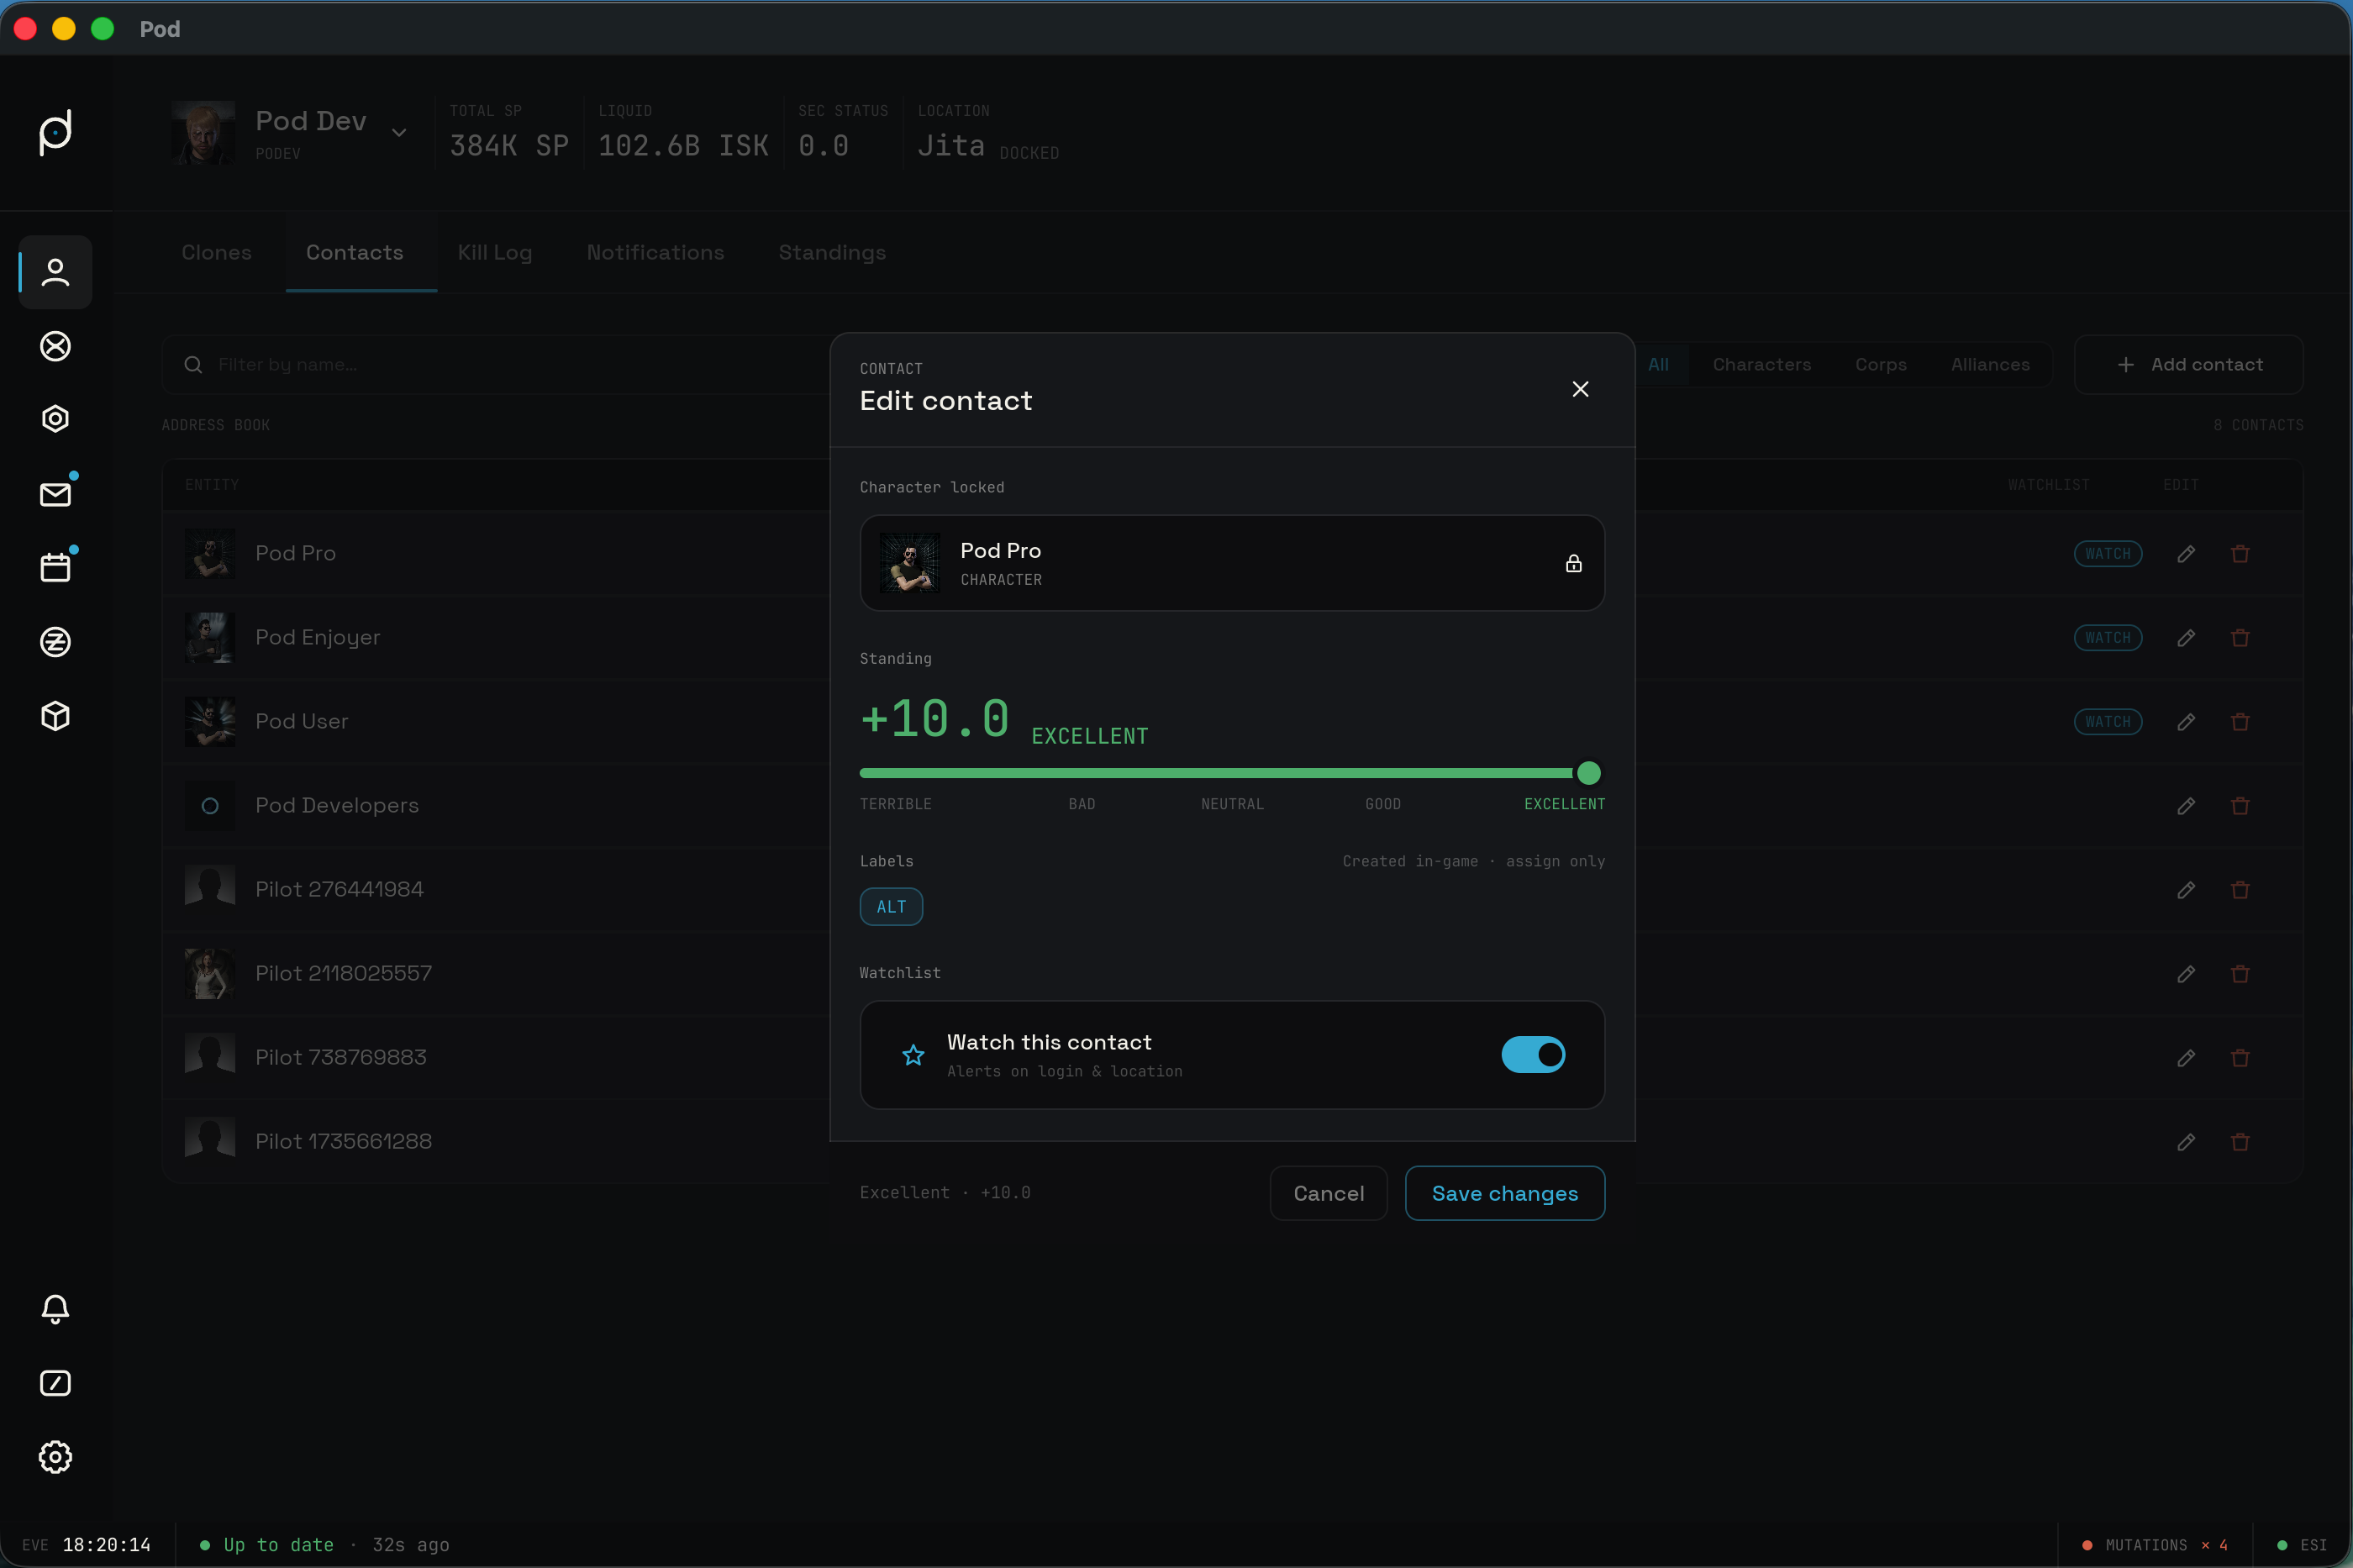Toggle WATCH badge on Pod Enjoyer row

2108,638
